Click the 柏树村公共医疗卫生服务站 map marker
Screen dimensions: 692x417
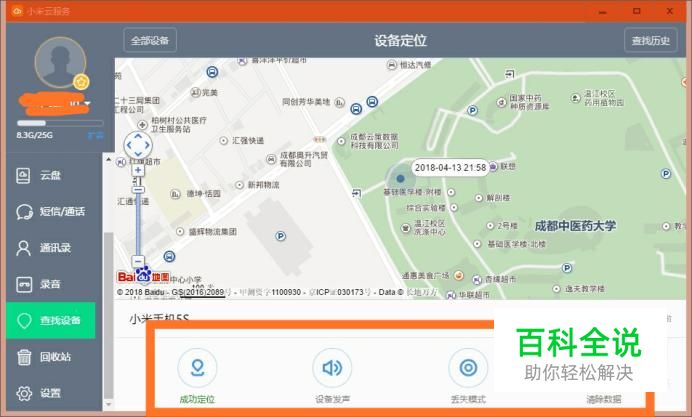142,124
